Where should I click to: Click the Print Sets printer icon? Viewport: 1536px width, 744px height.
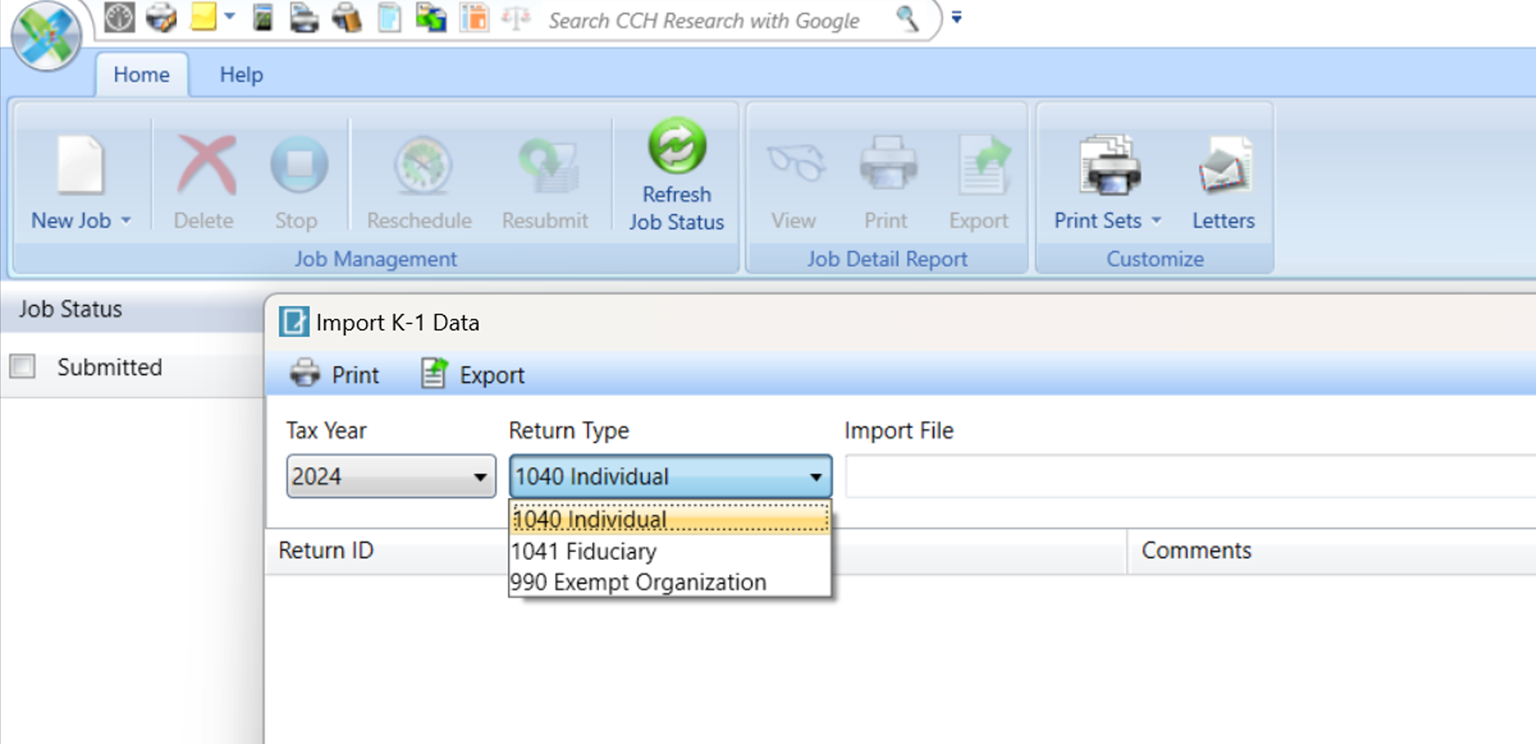click(1108, 166)
